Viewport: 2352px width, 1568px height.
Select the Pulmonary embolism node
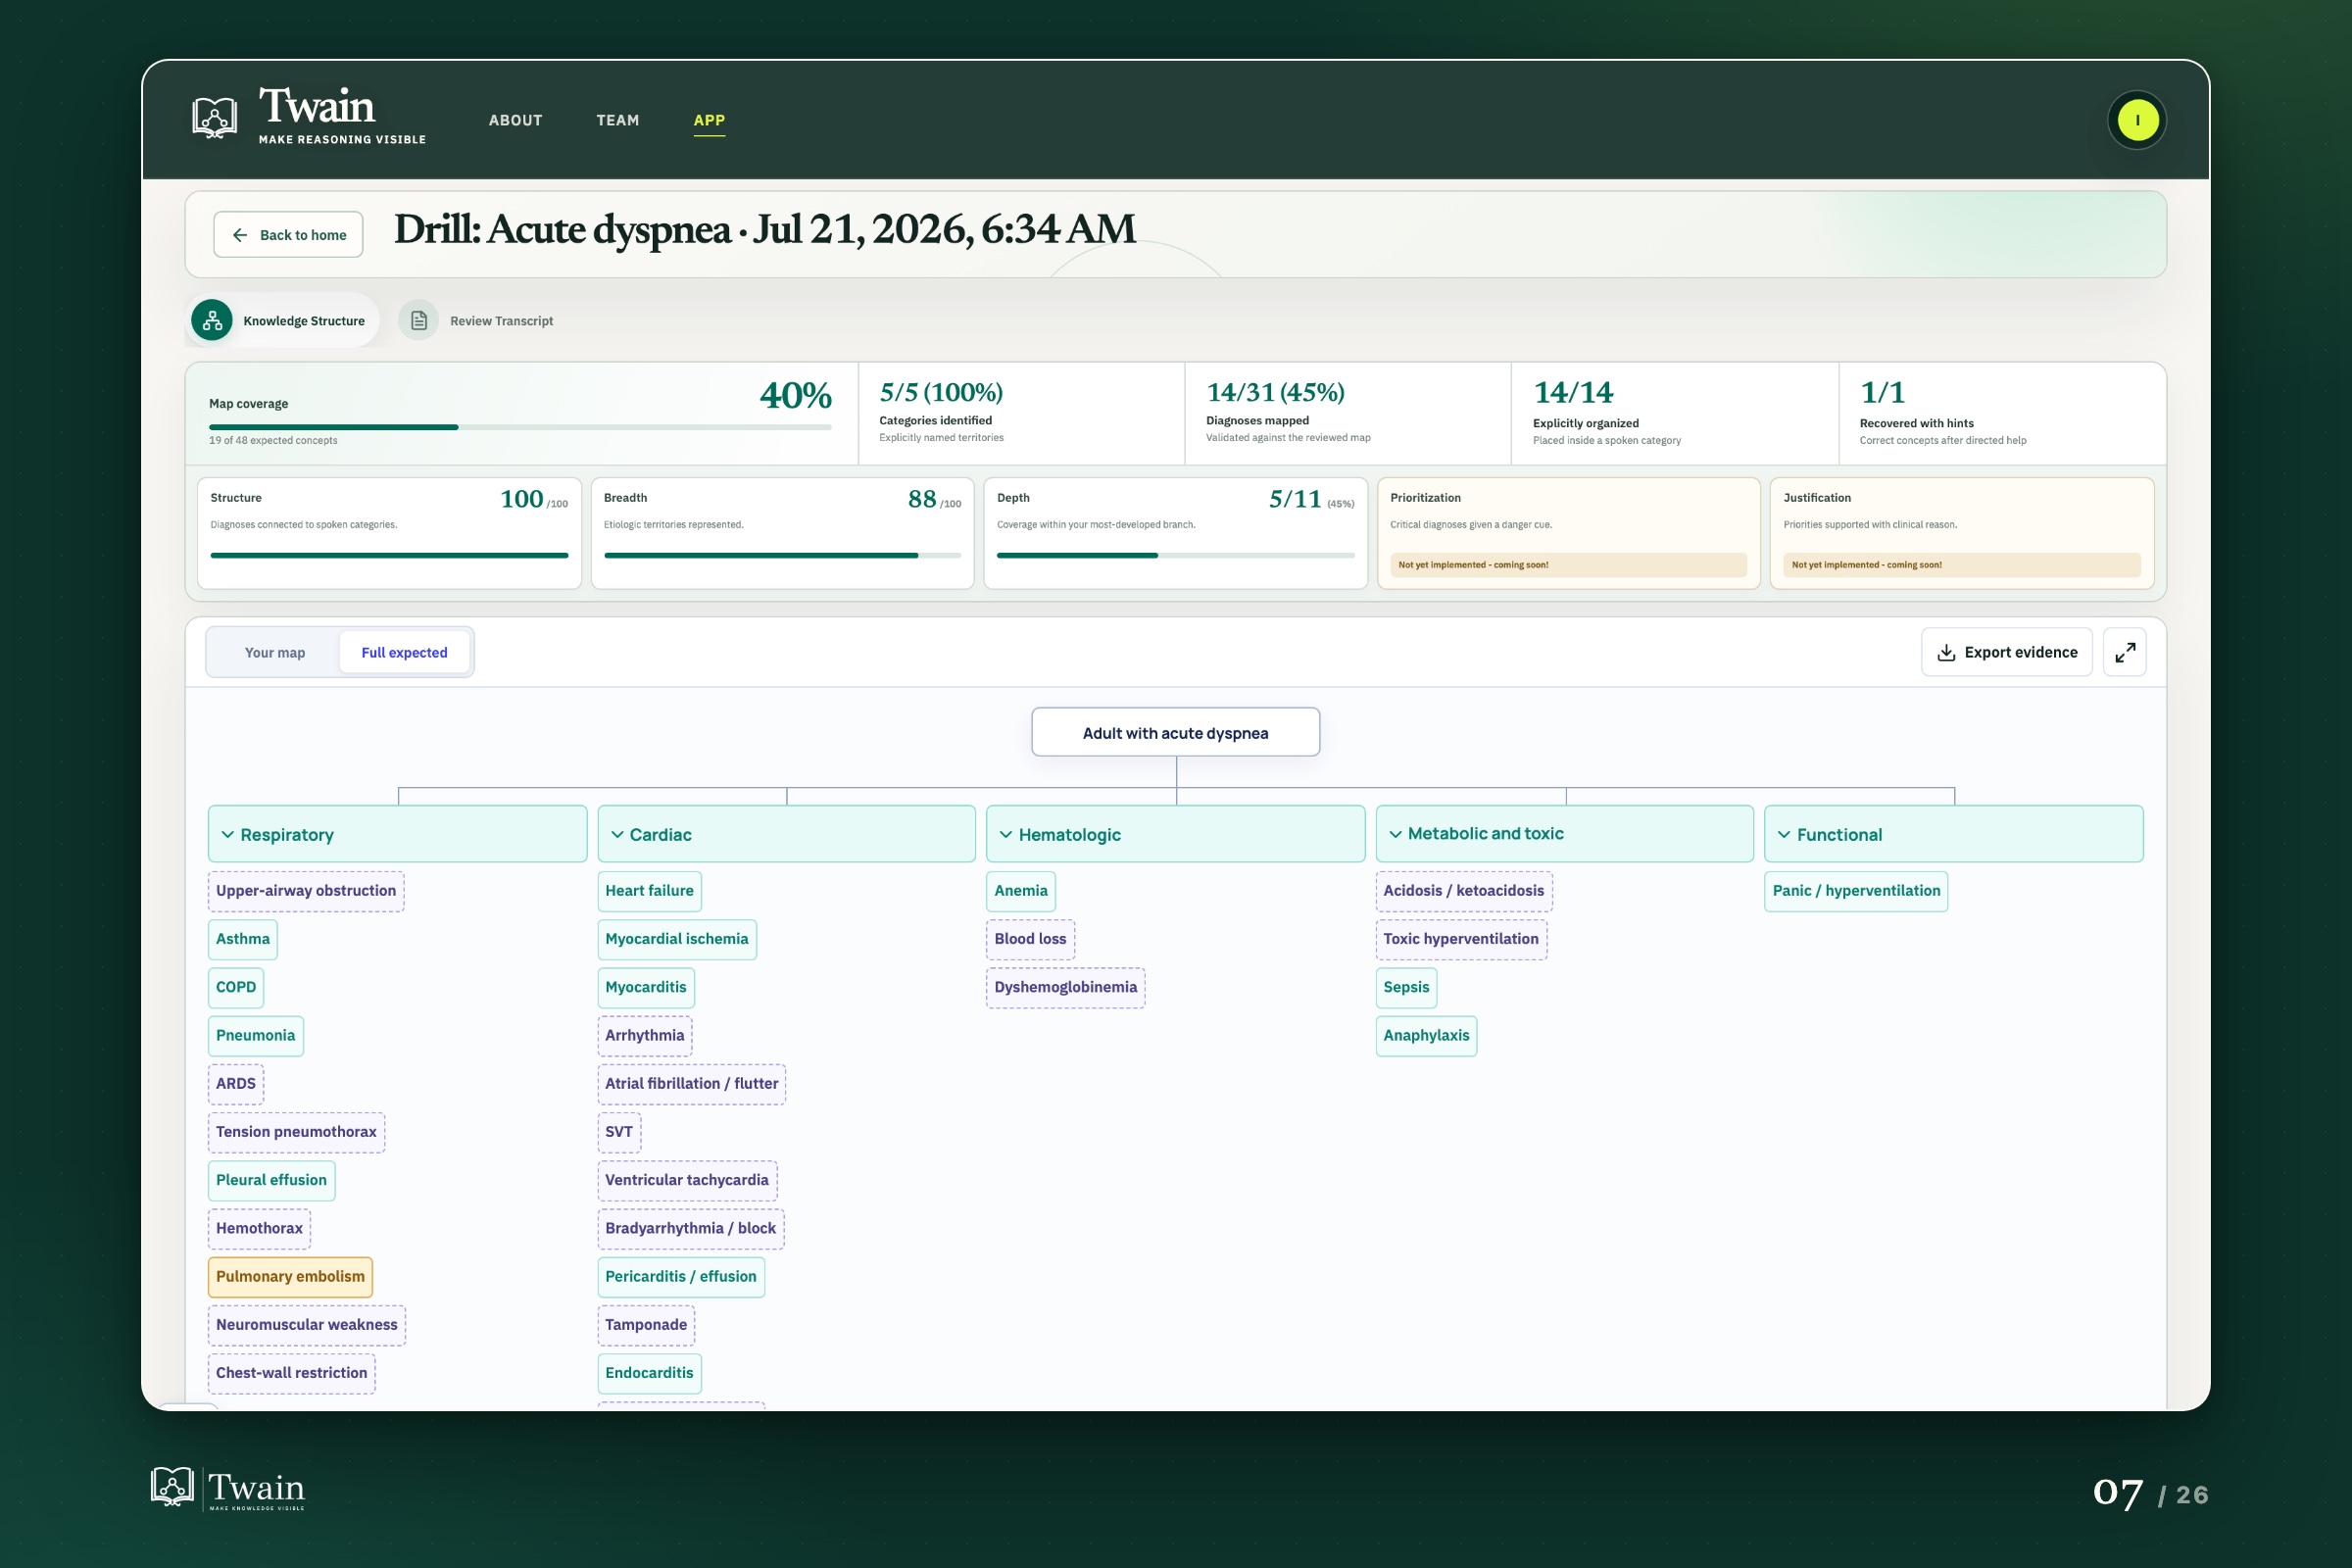[x=290, y=1276]
